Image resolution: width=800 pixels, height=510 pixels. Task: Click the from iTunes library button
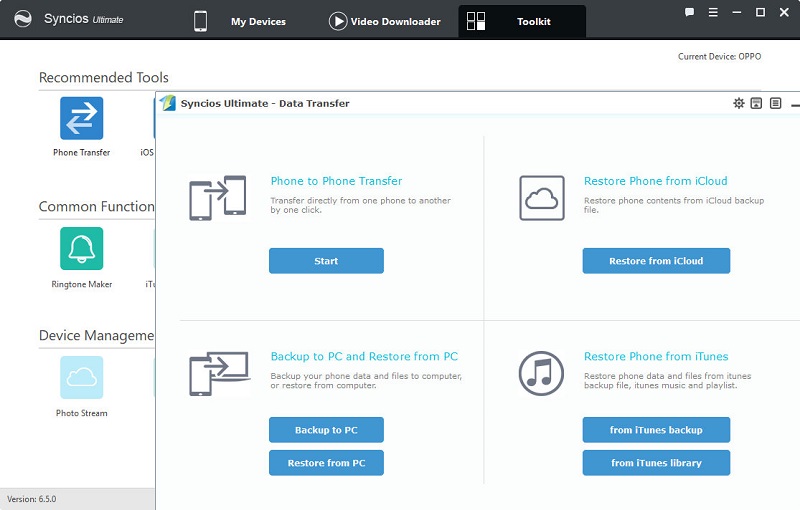click(656, 463)
